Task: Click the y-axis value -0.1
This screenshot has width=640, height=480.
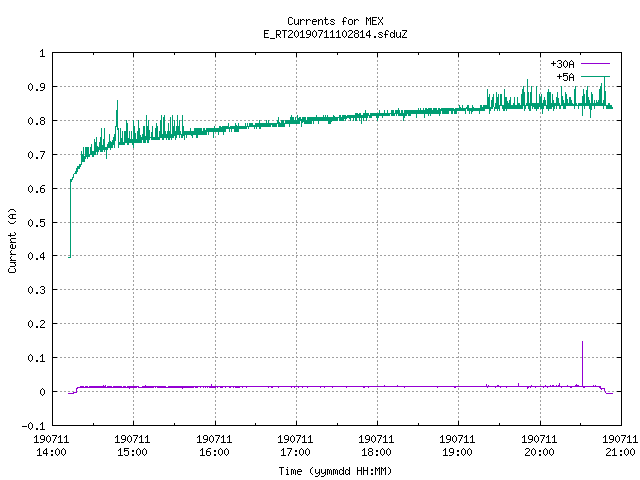Action: pyautogui.click(x=33, y=426)
